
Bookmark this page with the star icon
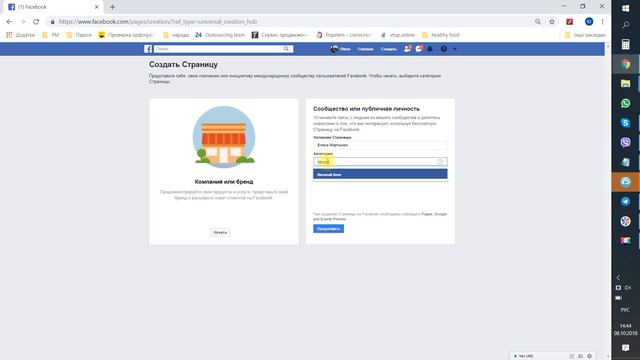(x=552, y=22)
